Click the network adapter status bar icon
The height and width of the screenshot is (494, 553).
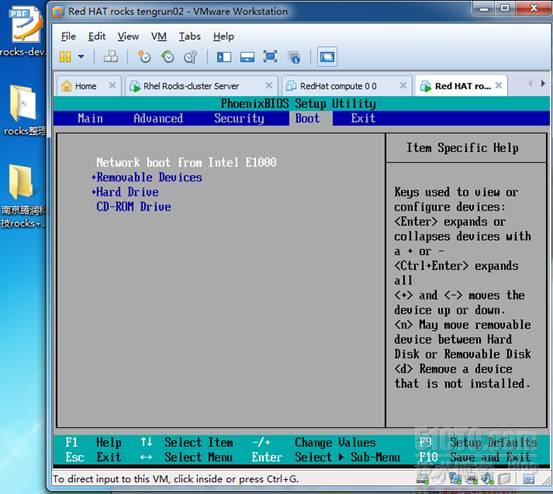pos(455,478)
